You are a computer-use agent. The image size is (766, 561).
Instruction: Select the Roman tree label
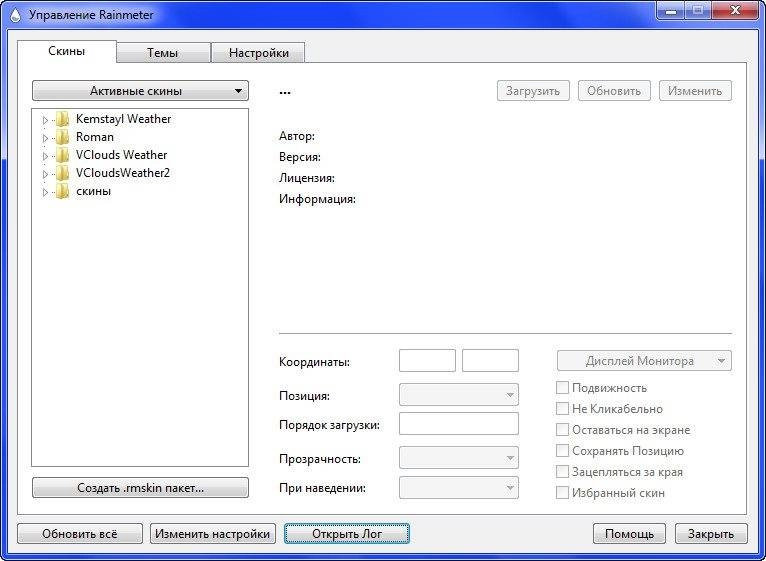click(95, 137)
